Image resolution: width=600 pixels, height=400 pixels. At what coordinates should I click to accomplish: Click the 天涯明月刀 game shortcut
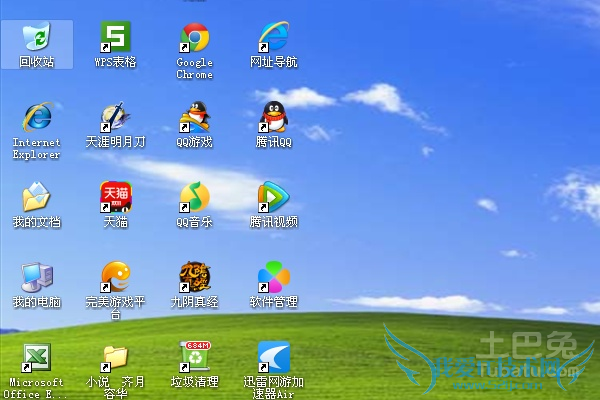point(115,117)
